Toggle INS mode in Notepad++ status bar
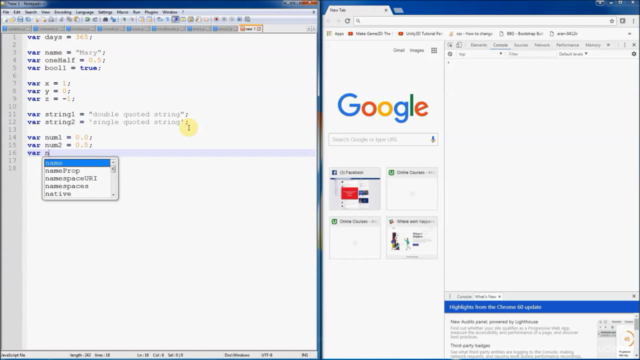 [x=304, y=355]
